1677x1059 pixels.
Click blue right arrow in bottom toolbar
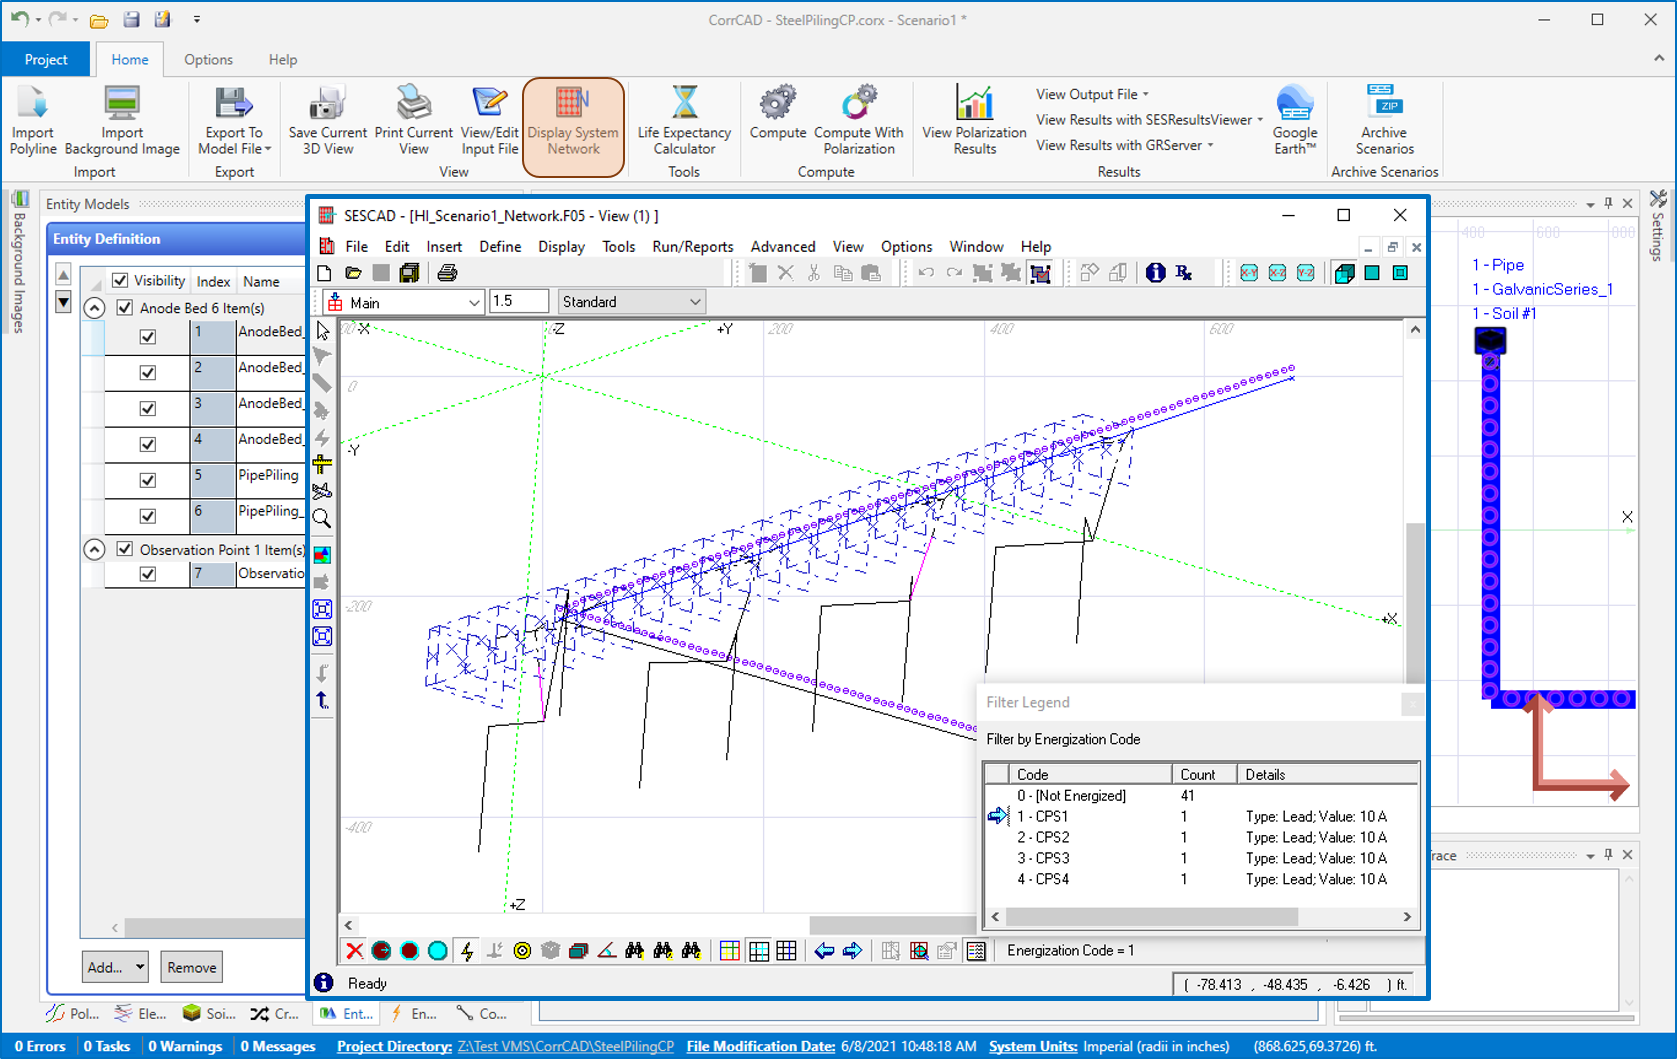[x=852, y=951]
